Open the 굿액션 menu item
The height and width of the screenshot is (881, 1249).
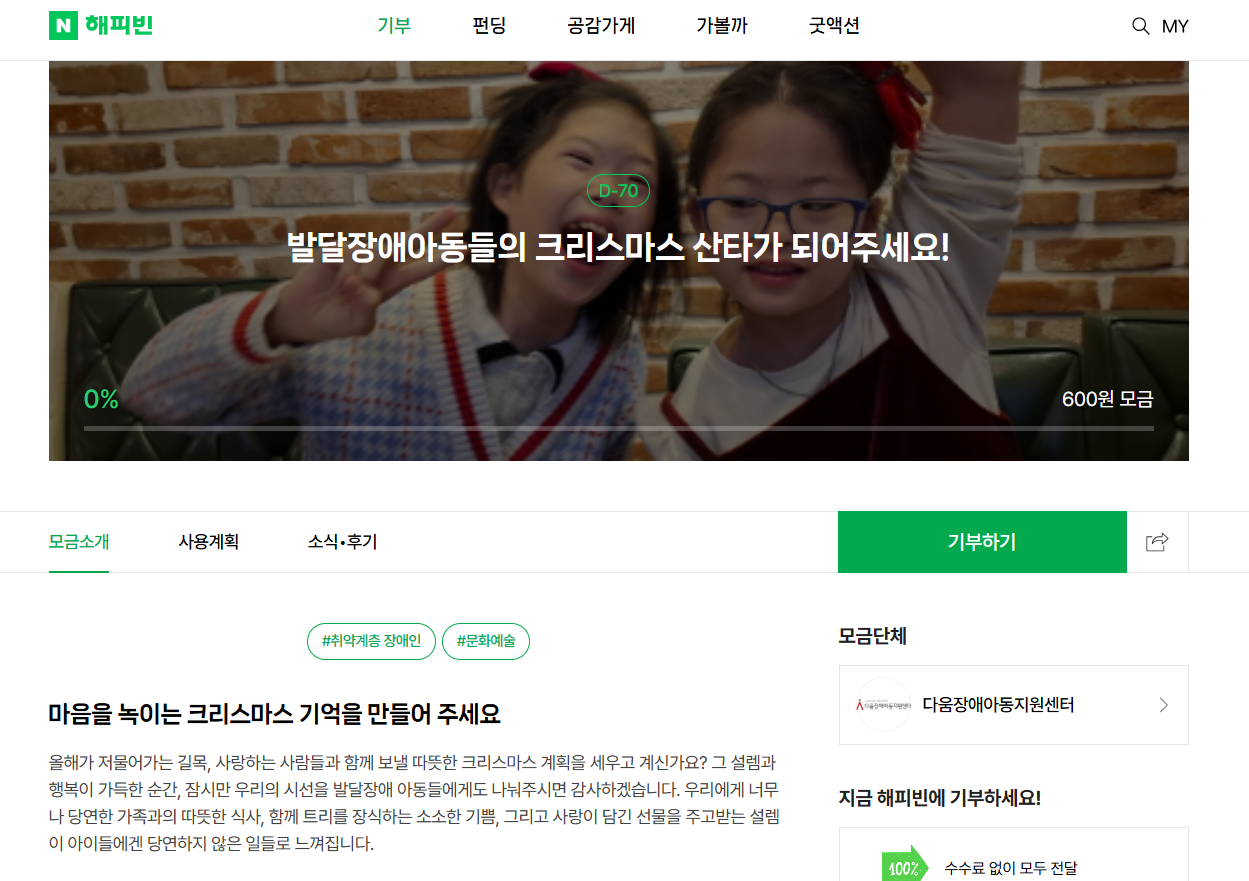[834, 26]
